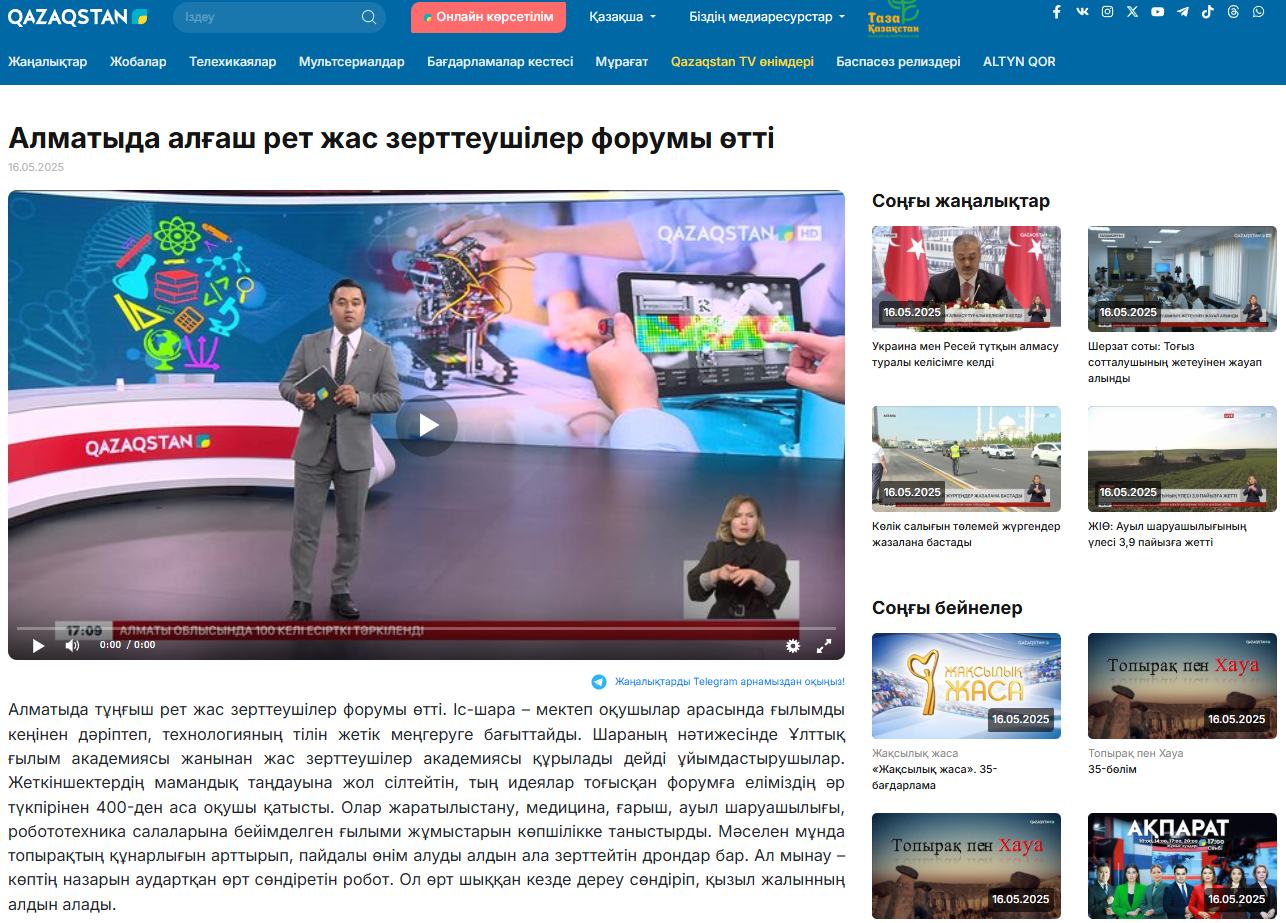Follow the Telegram channel link below video
This screenshot has width=1286, height=923.
(x=729, y=682)
